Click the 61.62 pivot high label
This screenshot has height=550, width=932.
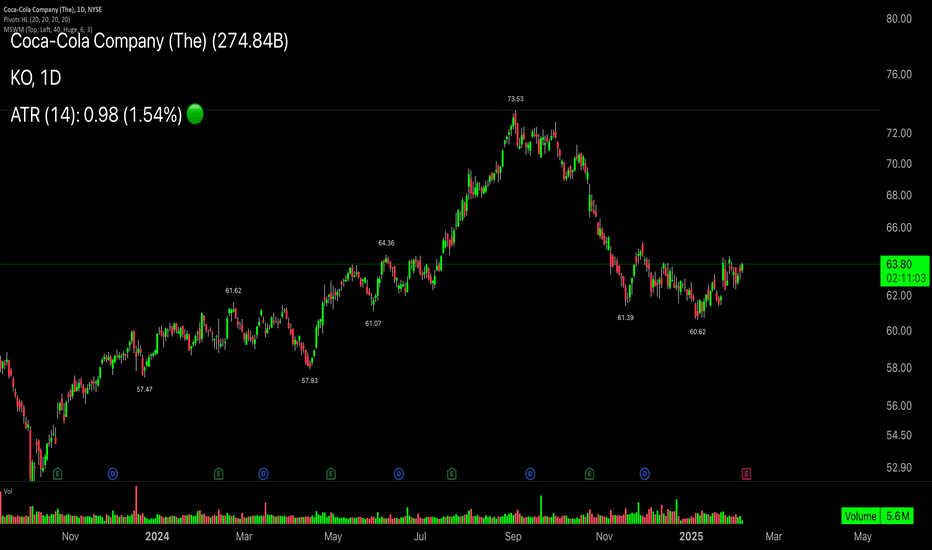point(234,291)
